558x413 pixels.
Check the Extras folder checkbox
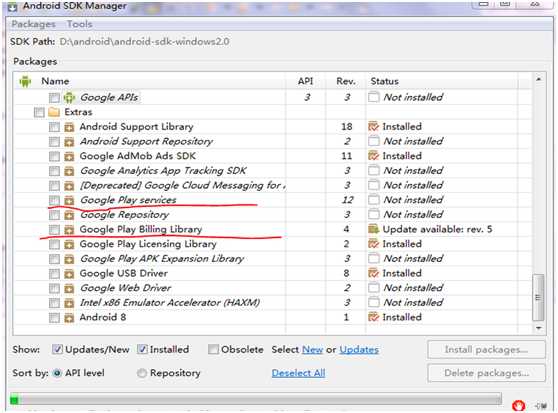coord(39,112)
